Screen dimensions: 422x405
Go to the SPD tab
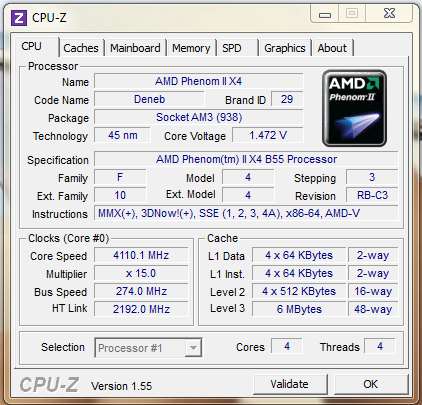(232, 48)
